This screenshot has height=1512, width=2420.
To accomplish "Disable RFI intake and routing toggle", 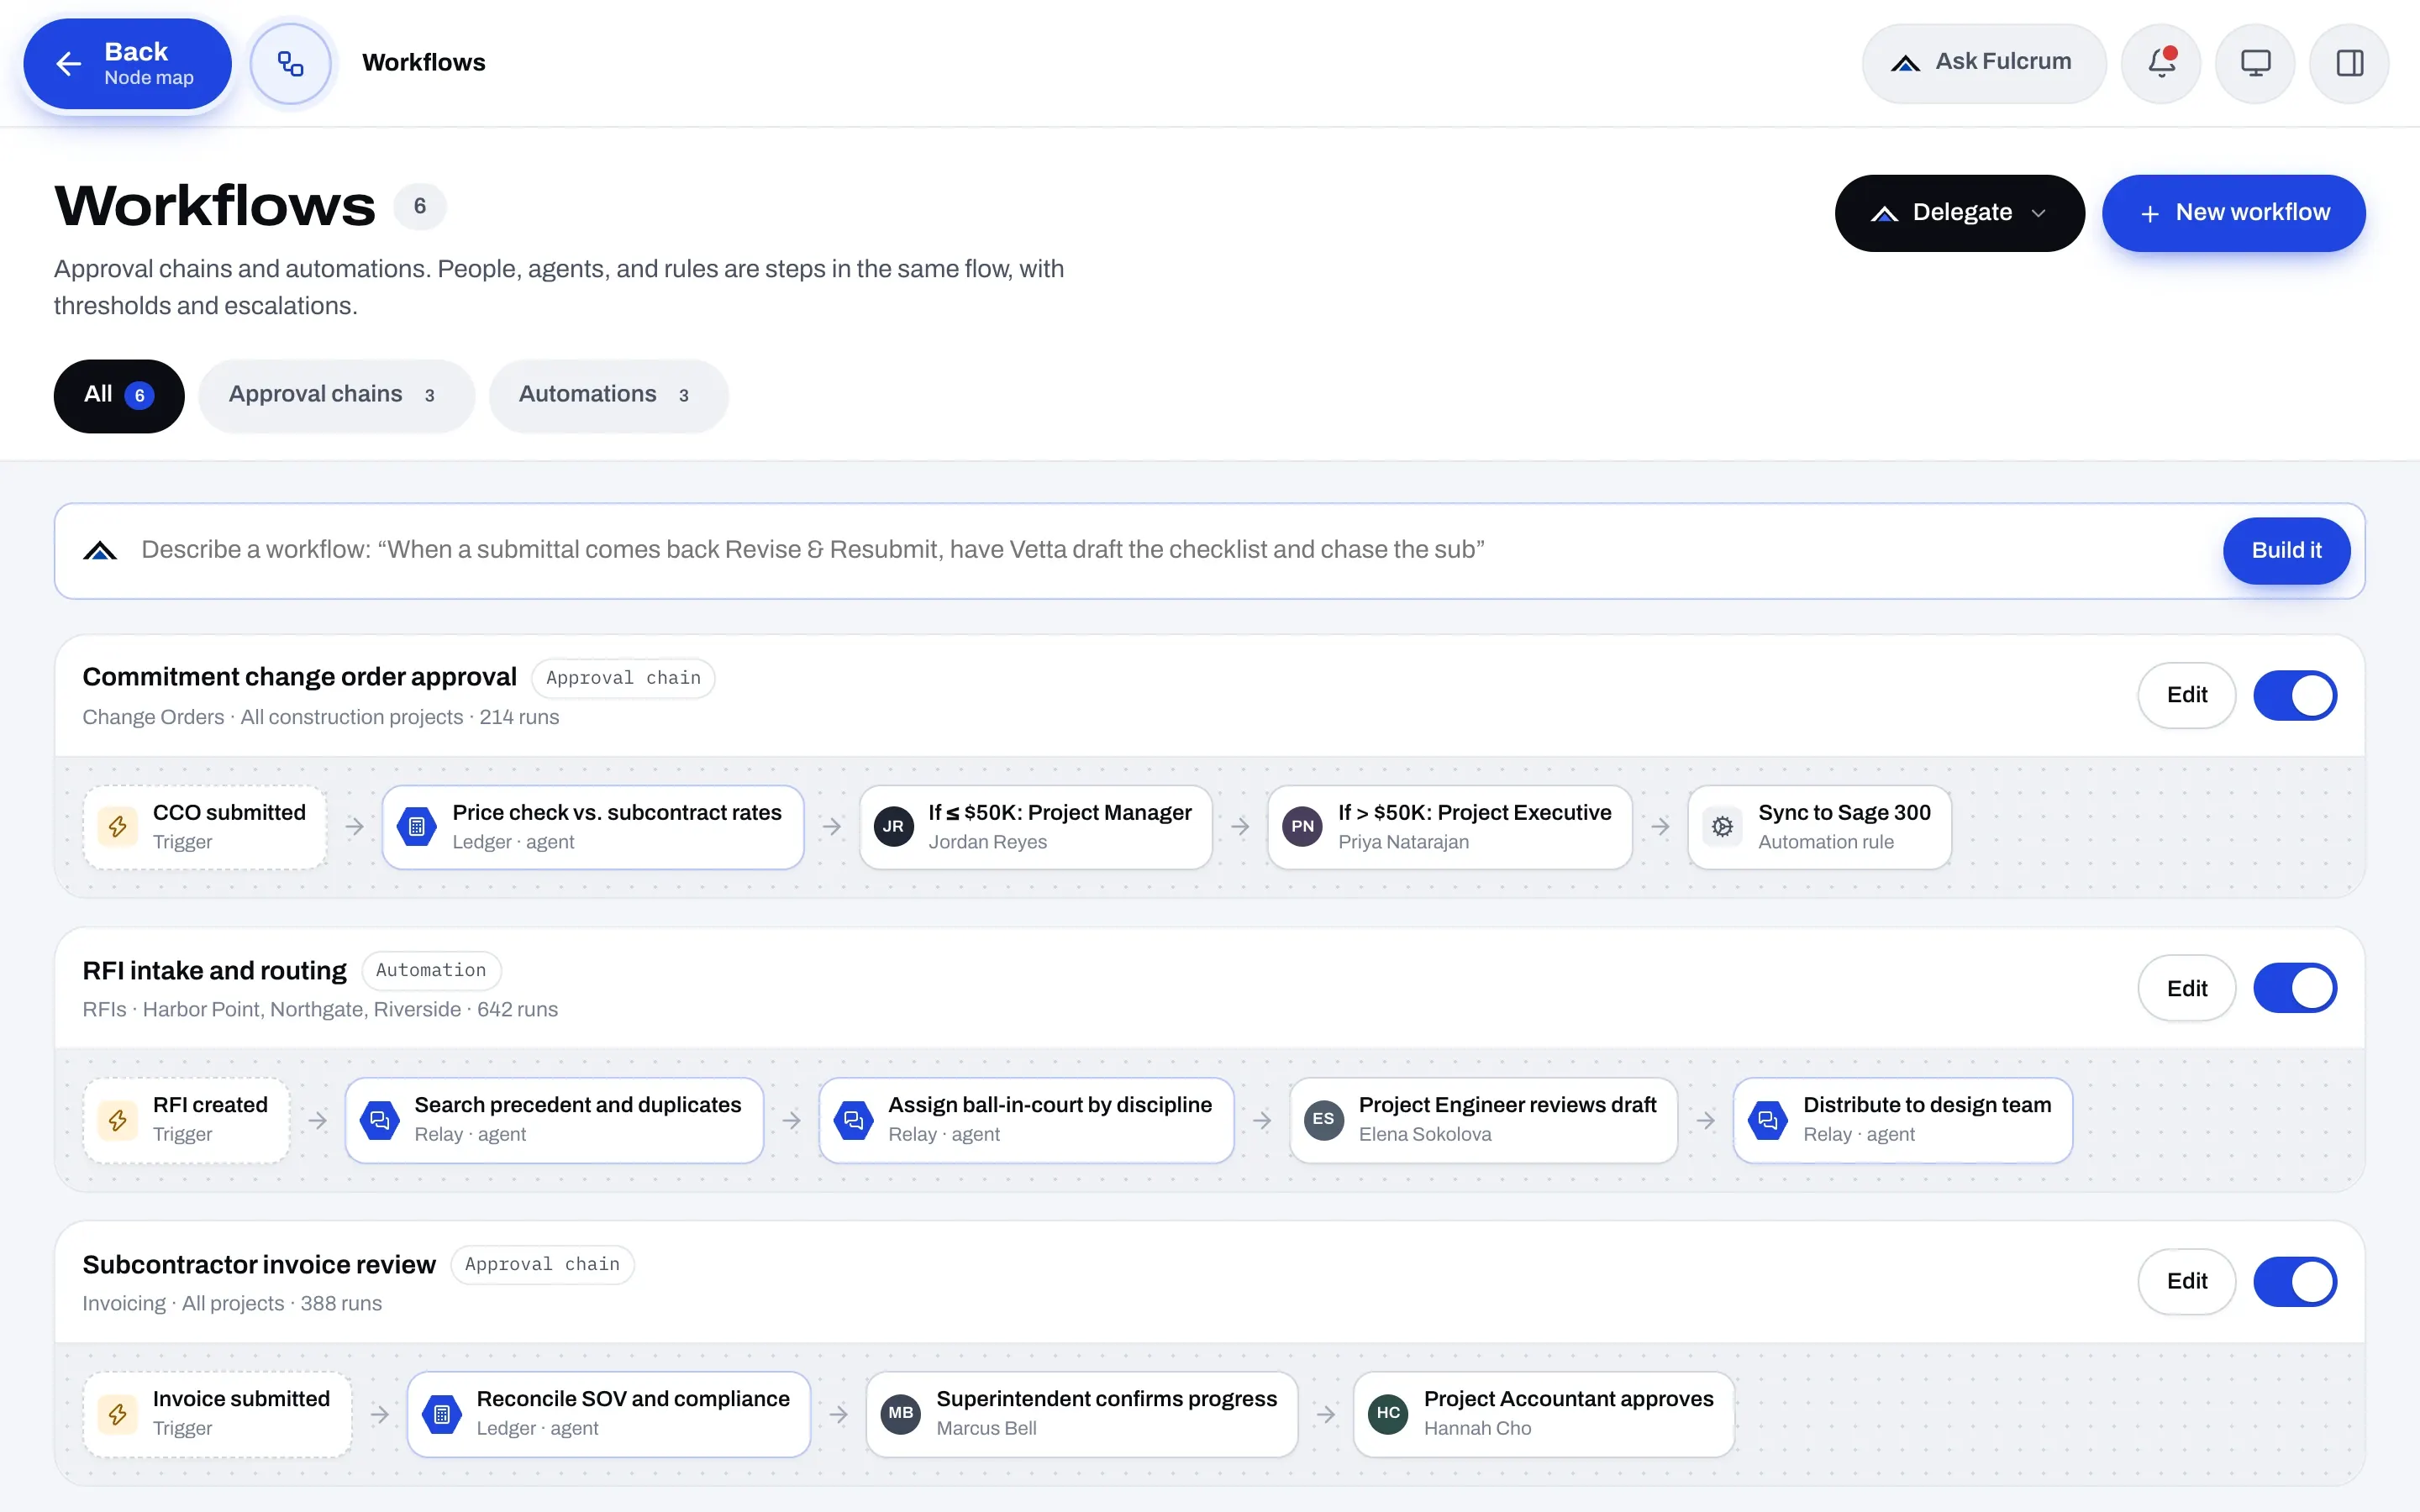I will pos(2294,988).
